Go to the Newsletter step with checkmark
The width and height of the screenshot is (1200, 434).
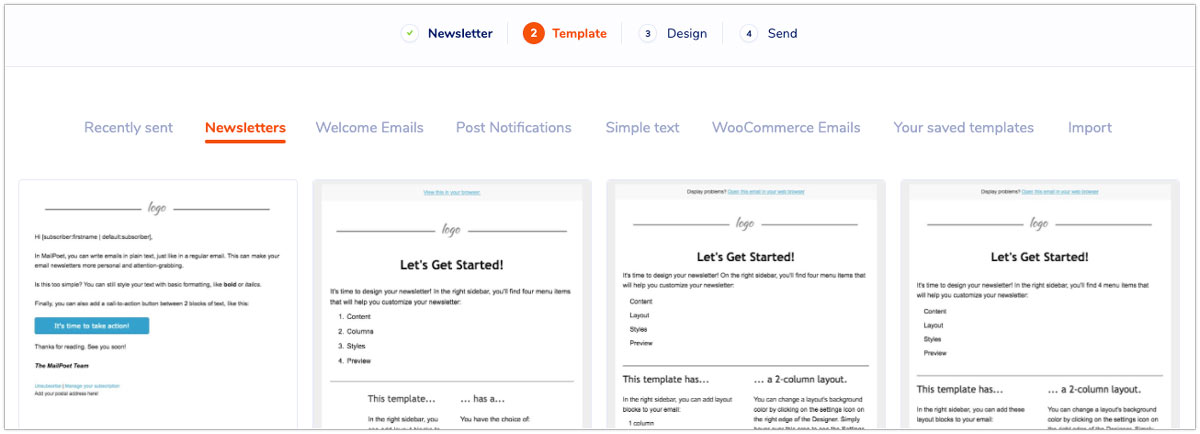coord(410,33)
